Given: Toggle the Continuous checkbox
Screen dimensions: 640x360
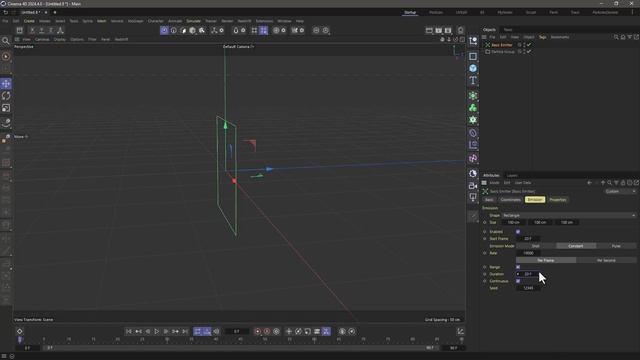Looking at the screenshot, I should click(518, 281).
